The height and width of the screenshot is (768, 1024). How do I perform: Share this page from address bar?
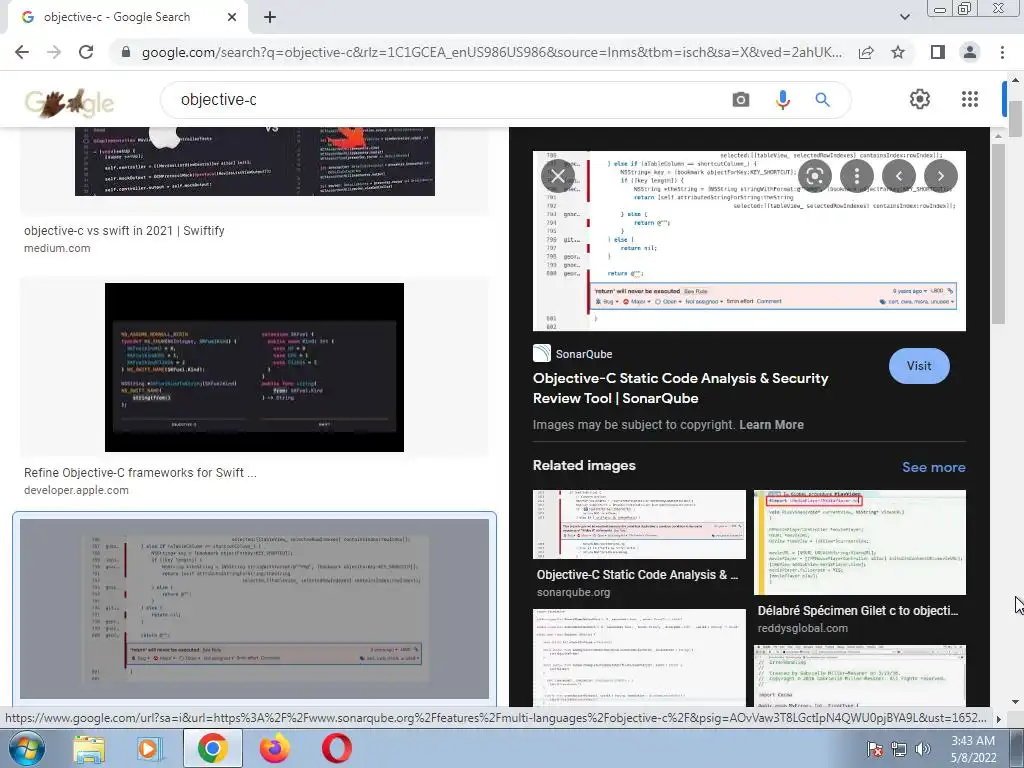coord(866,52)
